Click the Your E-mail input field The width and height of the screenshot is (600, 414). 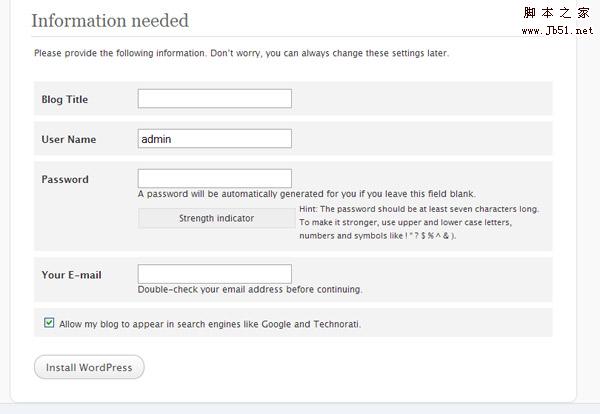(x=214, y=274)
